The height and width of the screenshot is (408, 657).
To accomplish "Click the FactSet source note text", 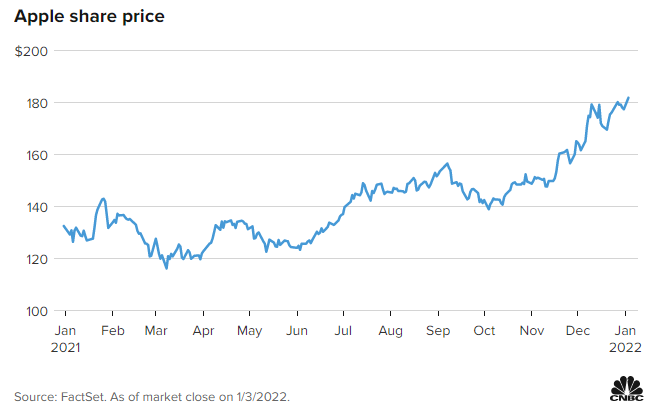I will point(152,396).
